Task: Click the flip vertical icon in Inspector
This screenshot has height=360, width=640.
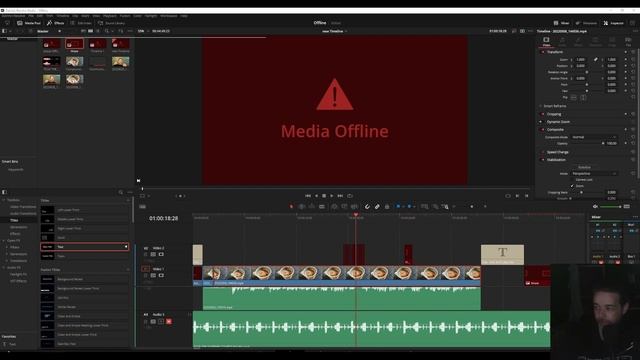Action: (583, 98)
